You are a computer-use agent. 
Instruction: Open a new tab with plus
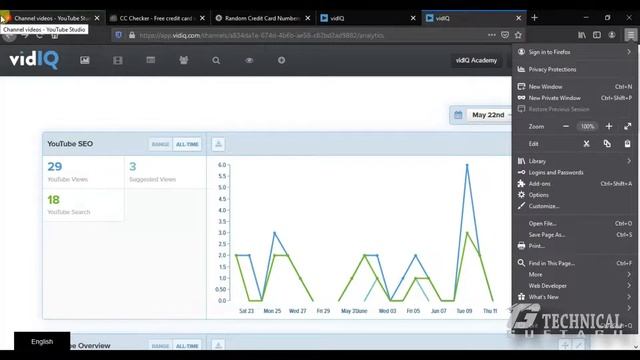click(x=534, y=18)
